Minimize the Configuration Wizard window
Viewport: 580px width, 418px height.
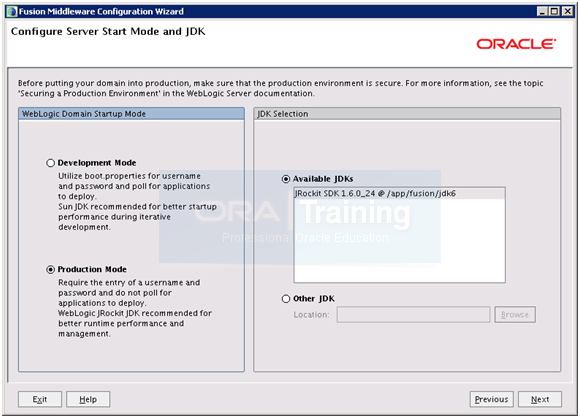[x=542, y=11]
